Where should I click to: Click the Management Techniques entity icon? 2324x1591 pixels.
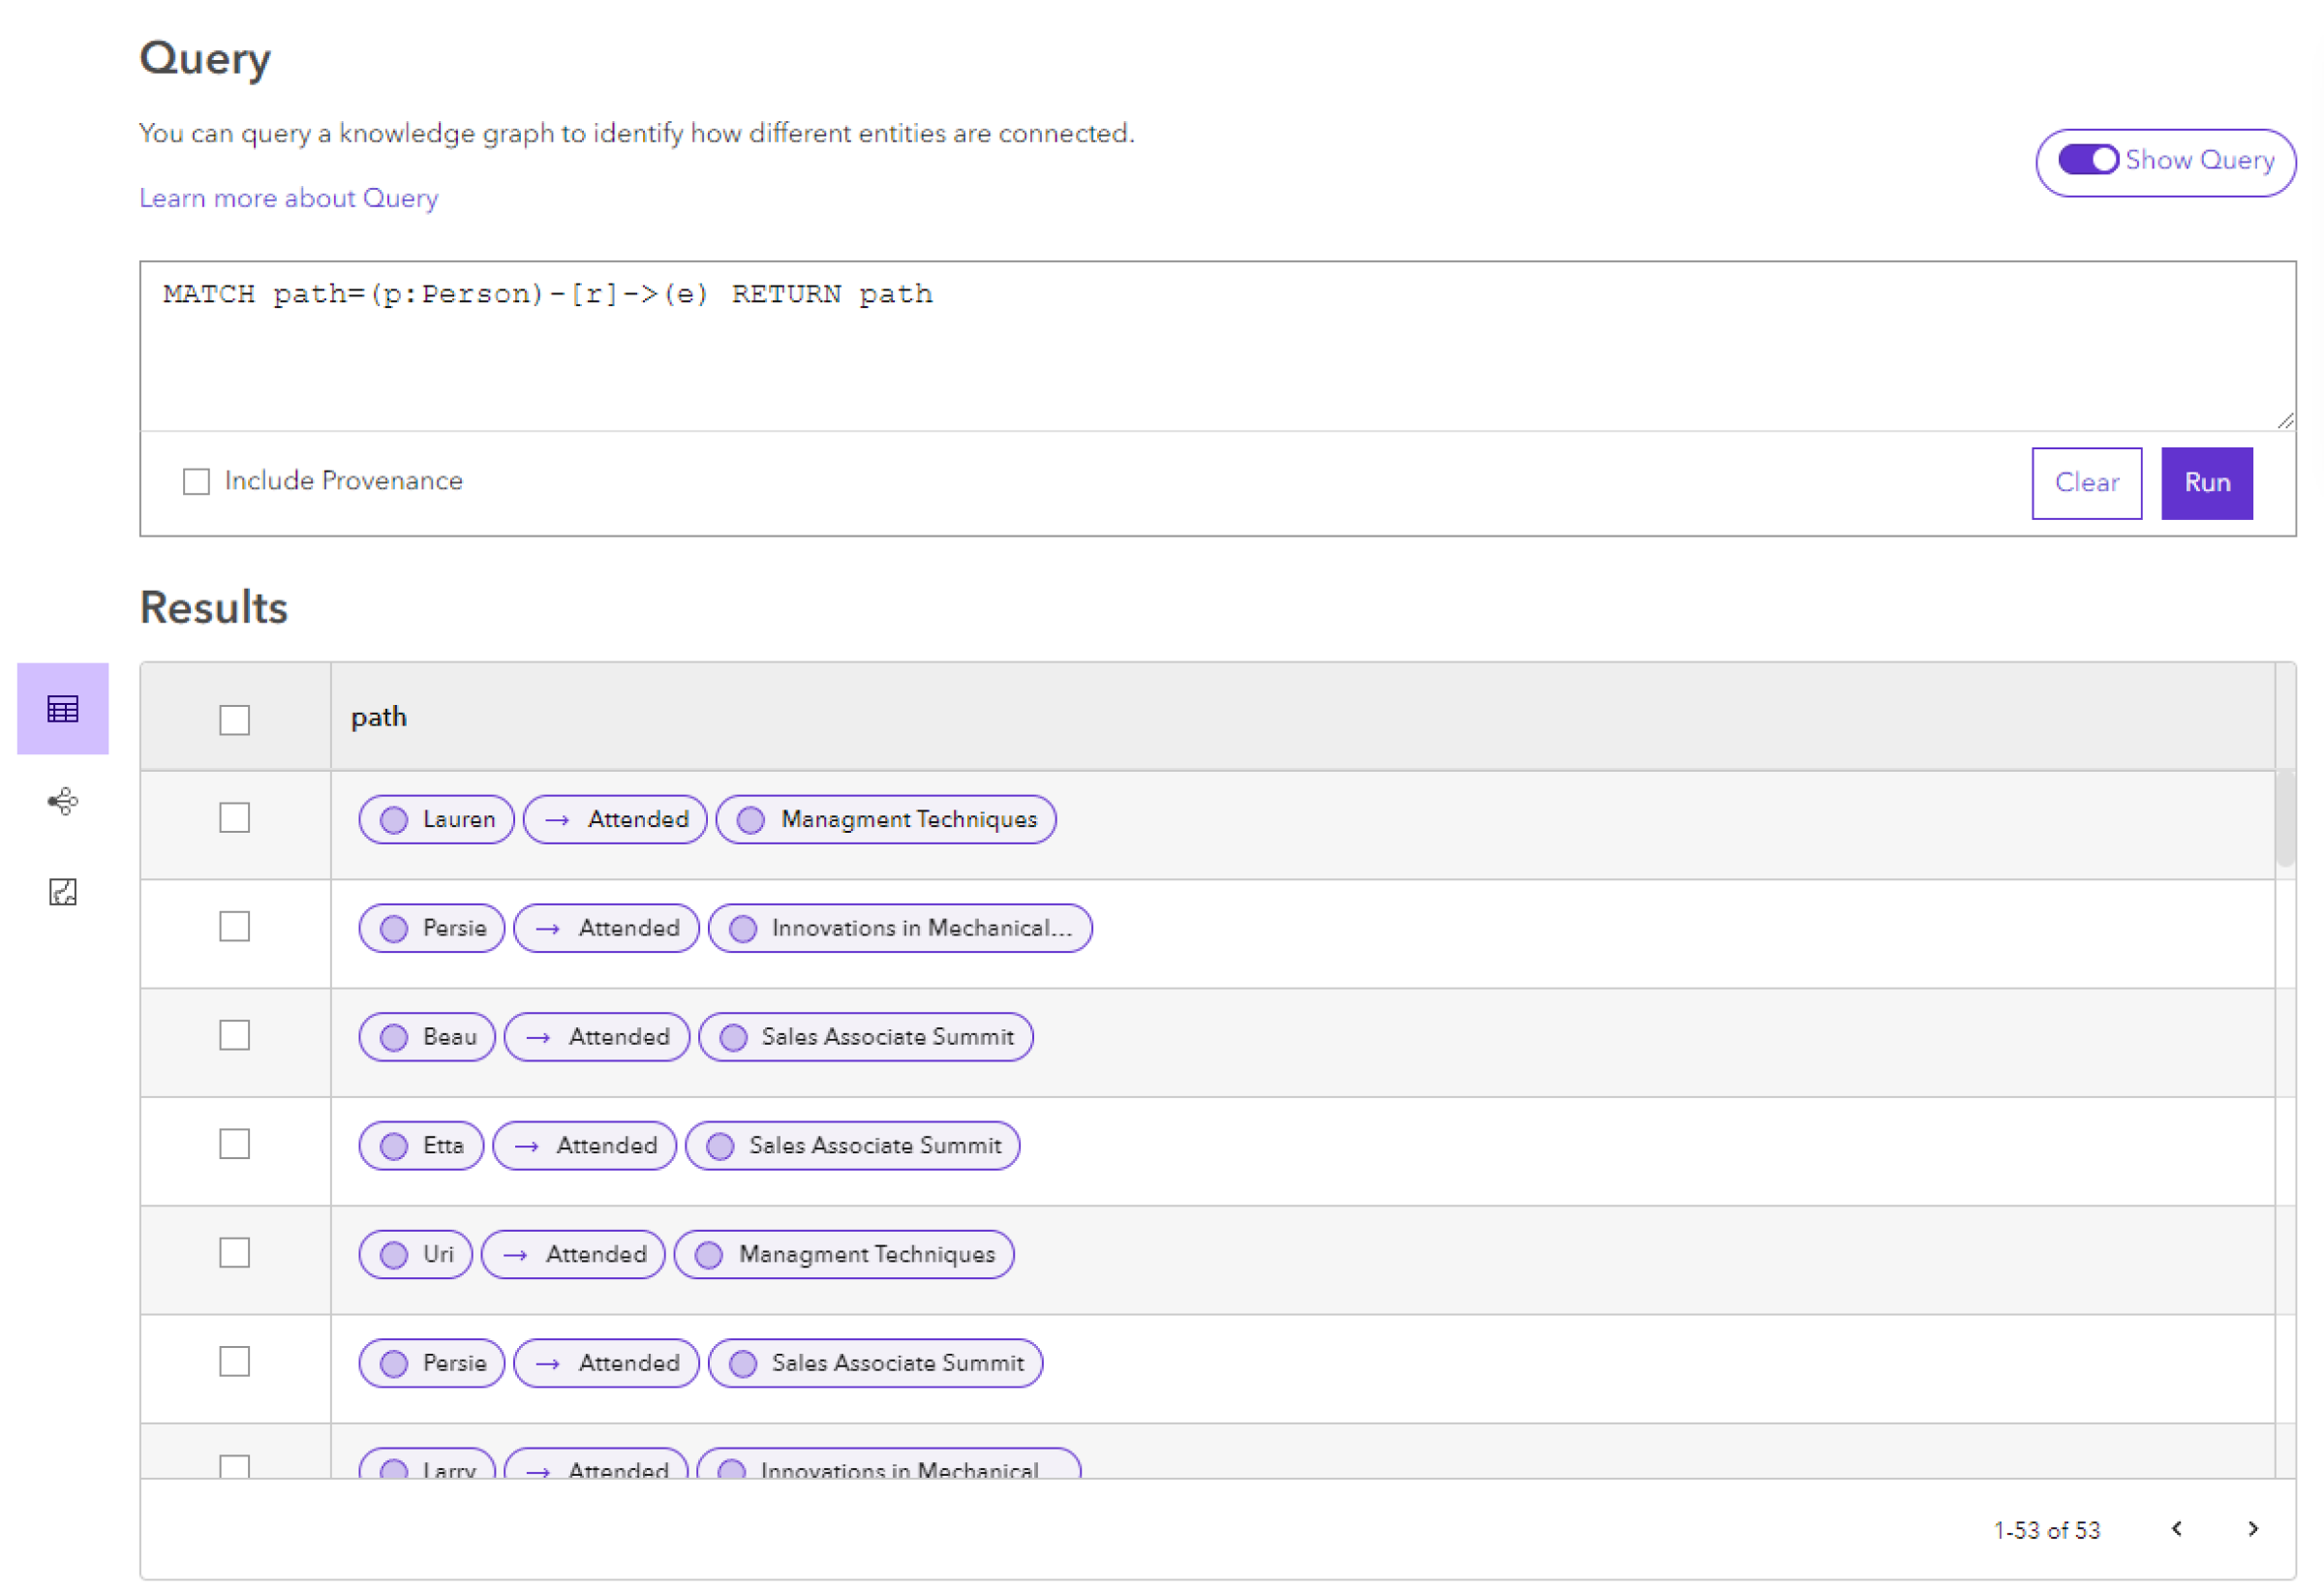tap(750, 819)
